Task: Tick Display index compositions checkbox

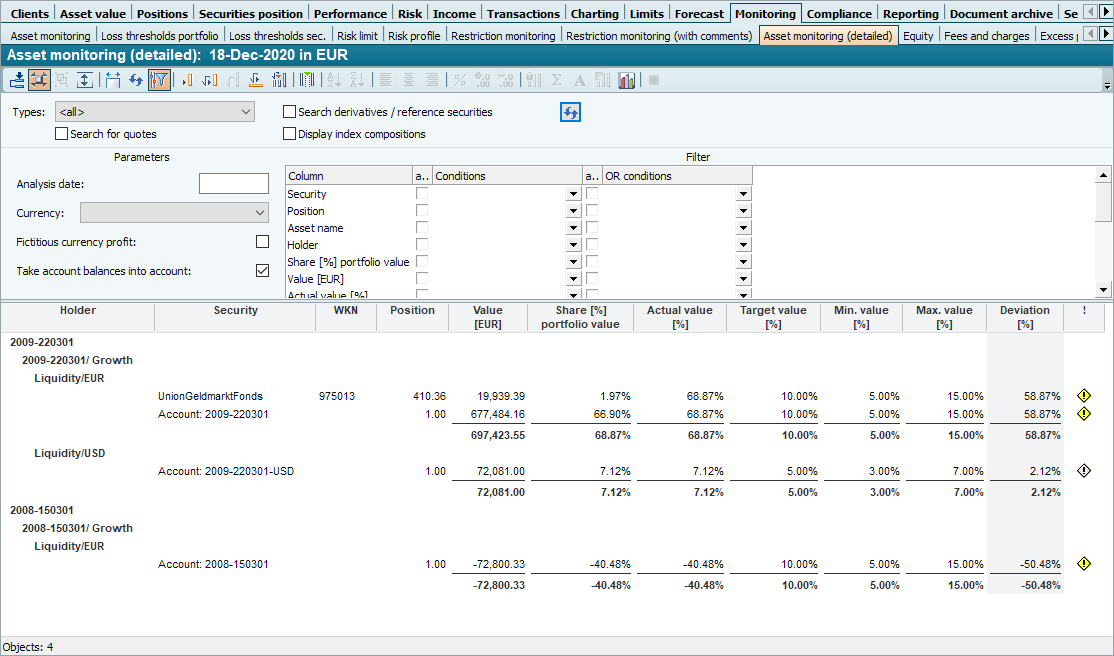Action: [x=290, y=134]
